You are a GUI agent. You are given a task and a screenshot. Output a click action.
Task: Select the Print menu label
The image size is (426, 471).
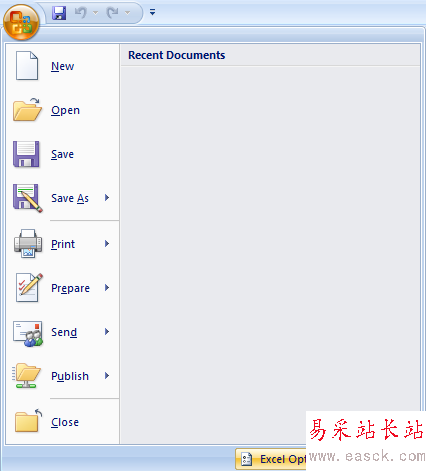[x=63, y=244]
